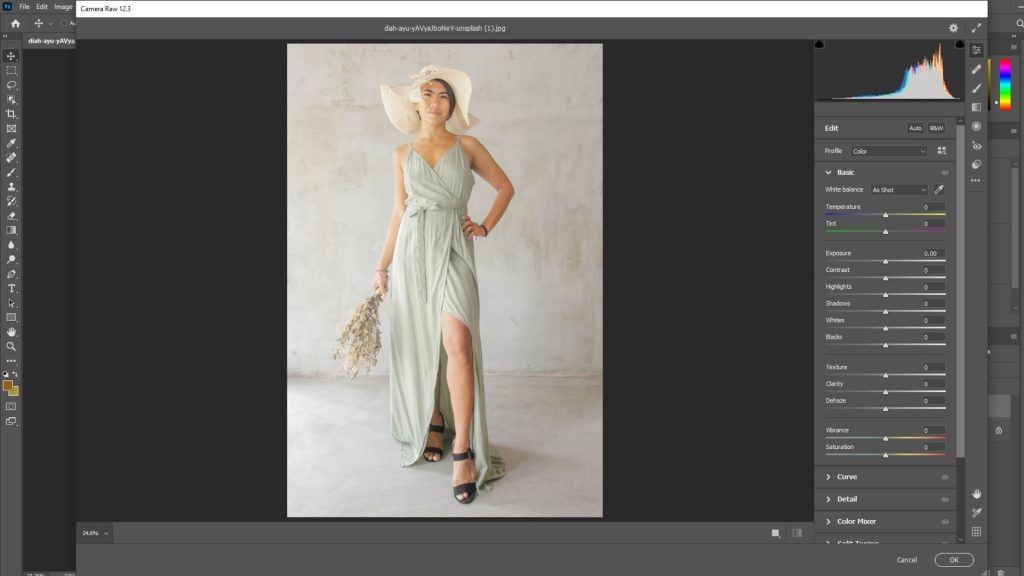Select the Pen tool
This screenshot has height=576, width=1024.
tap(11, 274)
